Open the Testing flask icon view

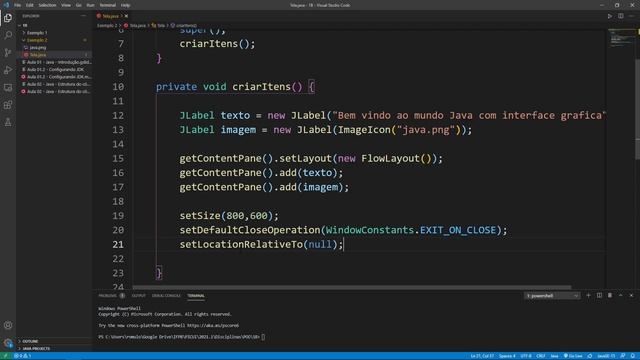pos(8,122)
